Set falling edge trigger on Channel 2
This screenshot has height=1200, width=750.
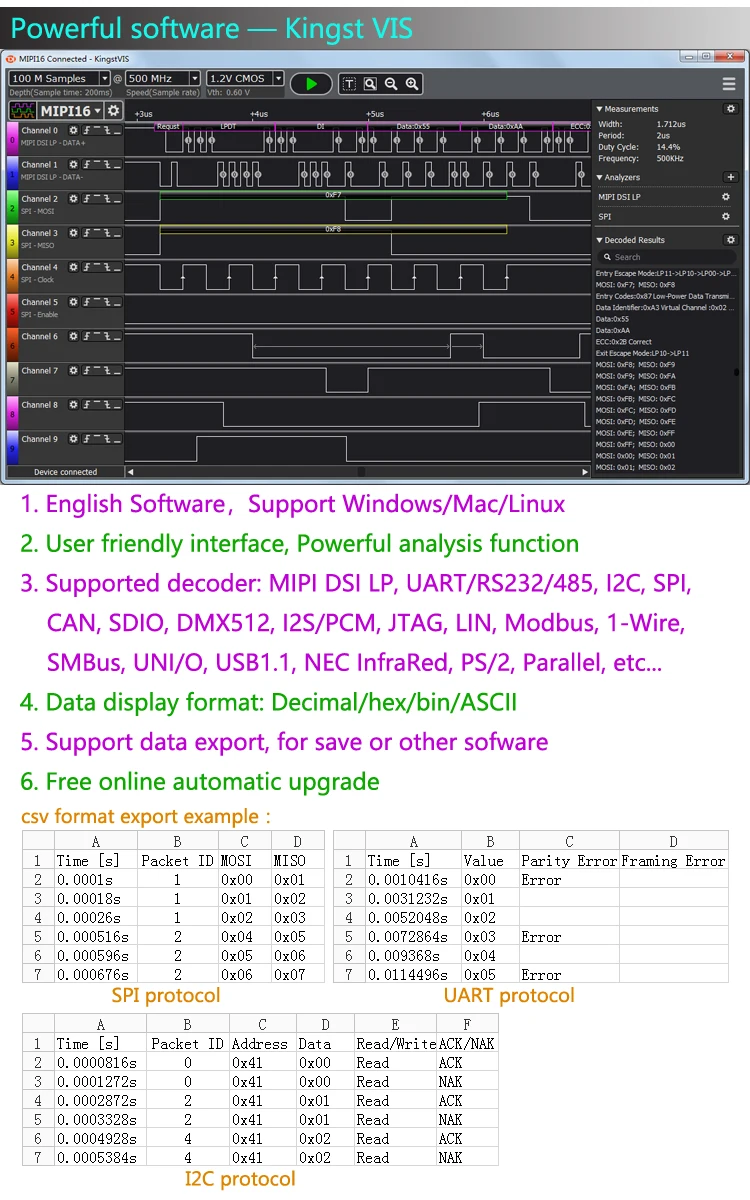tap(108, 199)
